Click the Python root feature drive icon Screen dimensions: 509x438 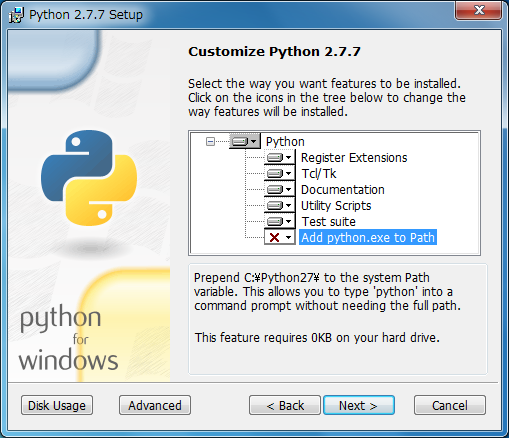tap(240, 142)
